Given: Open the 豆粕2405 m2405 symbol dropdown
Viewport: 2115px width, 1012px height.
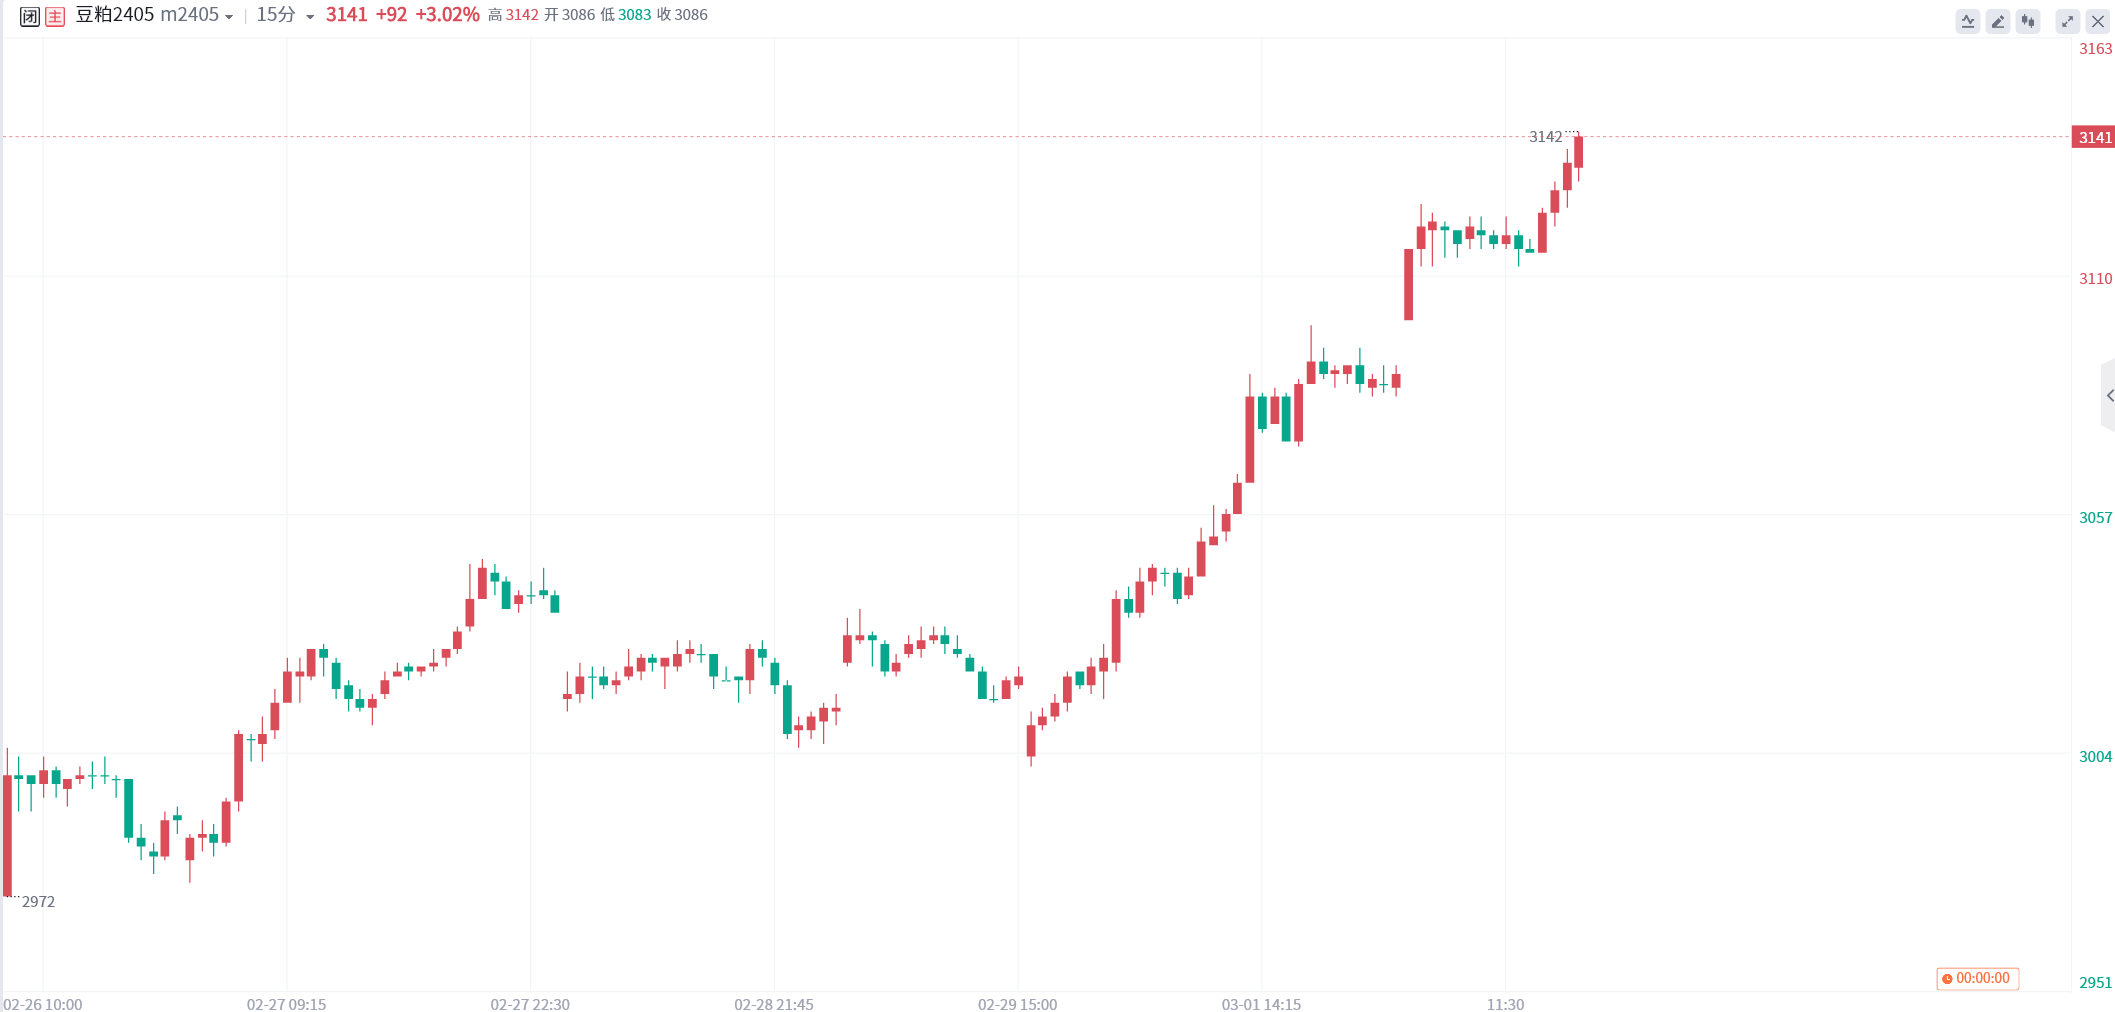Looking at the screenshot, I should (154, 15).
